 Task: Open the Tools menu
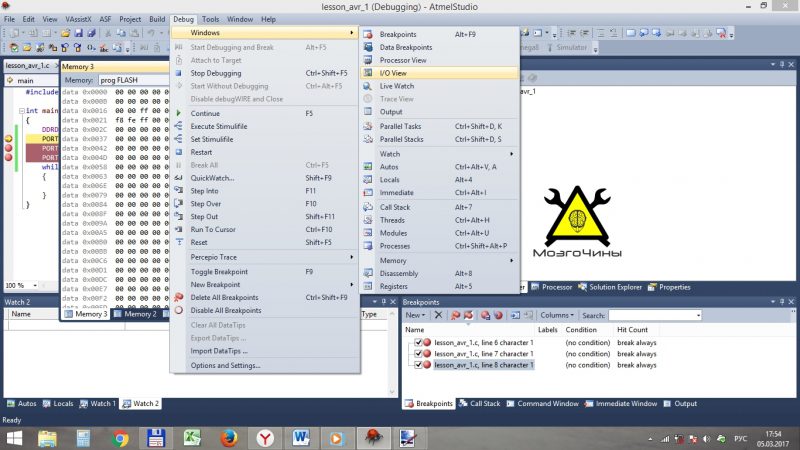tap(210, 19)
